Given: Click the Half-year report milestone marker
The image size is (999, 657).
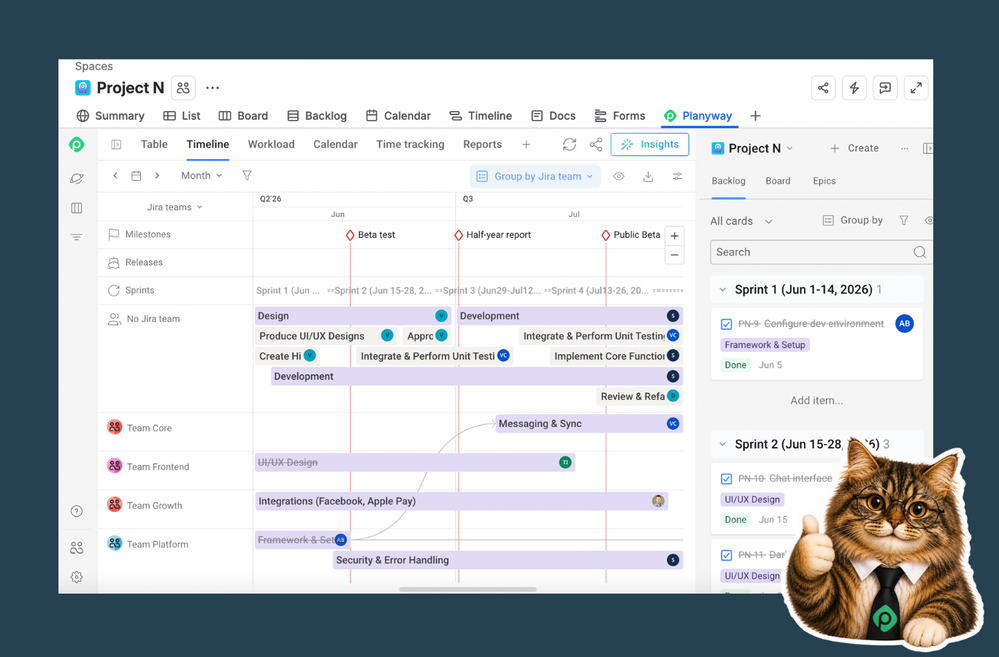Looking at the screenshot, I should (458, 235).
